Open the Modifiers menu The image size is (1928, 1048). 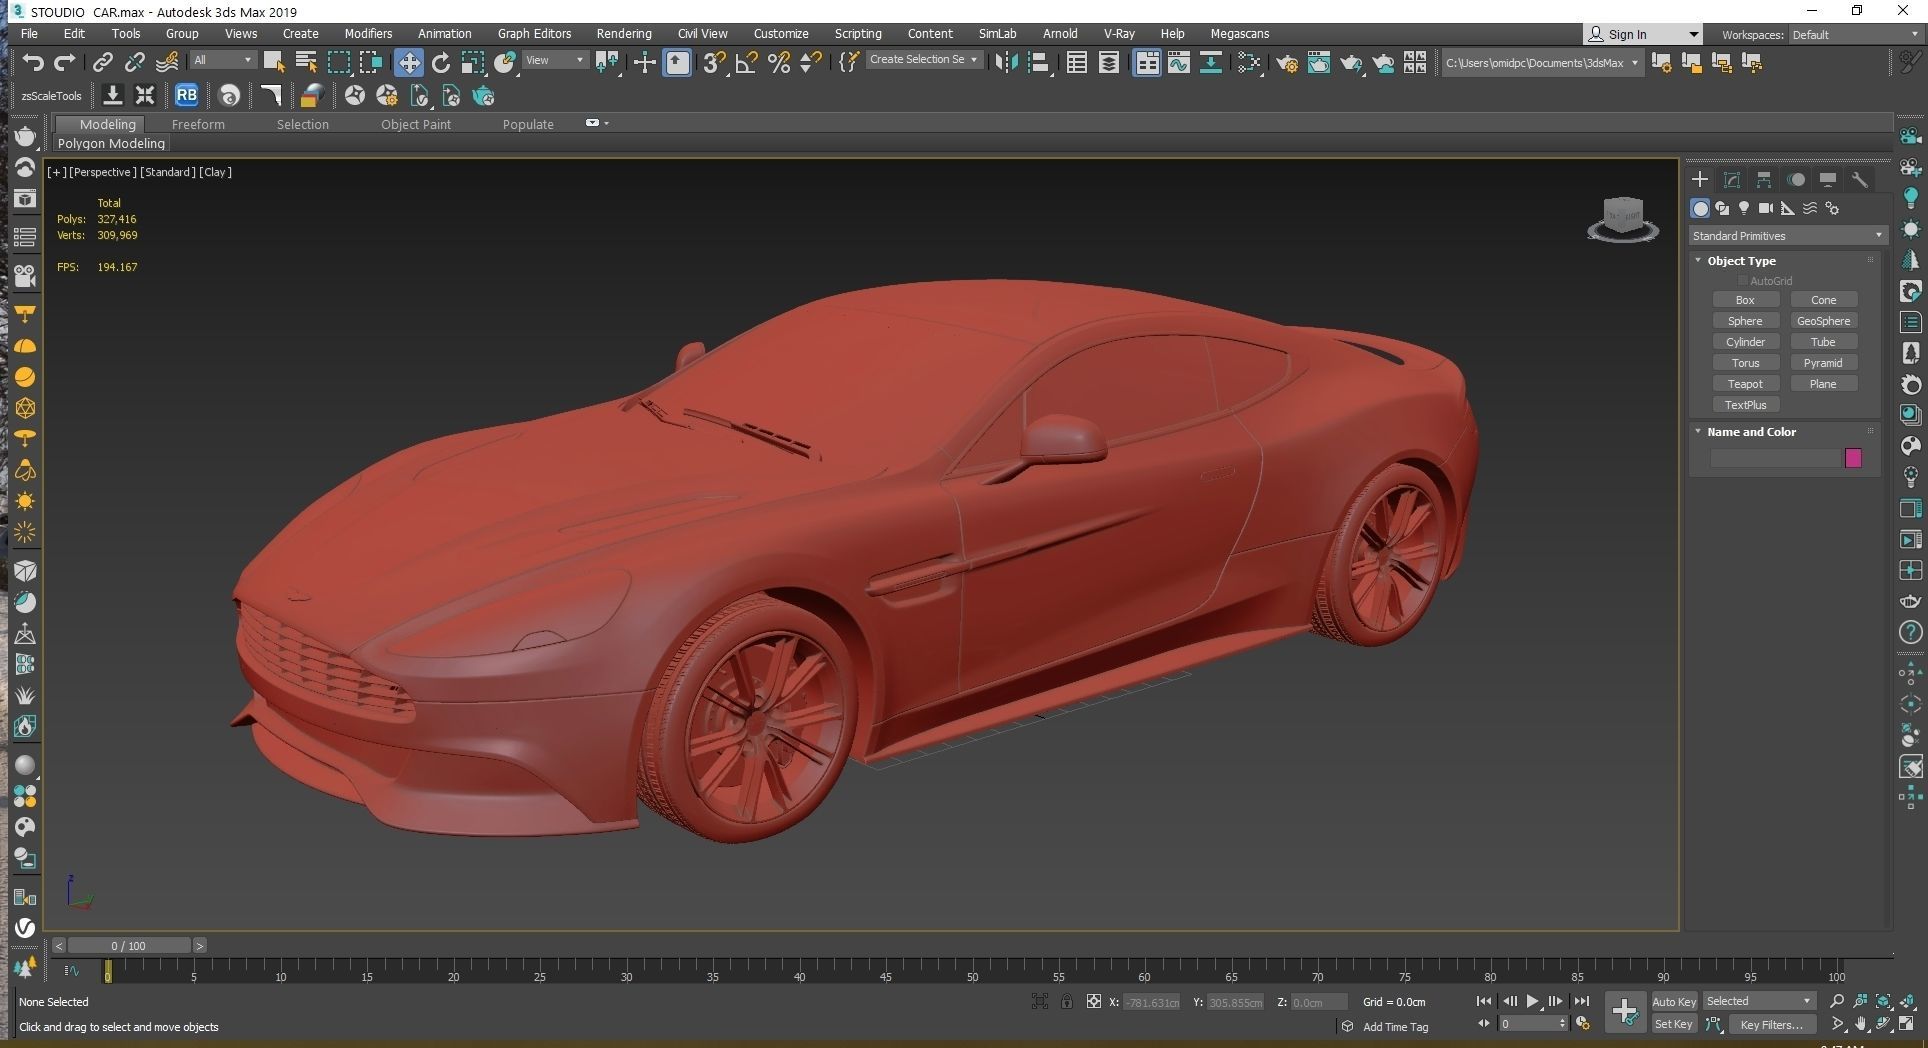(x=368, y=33)
